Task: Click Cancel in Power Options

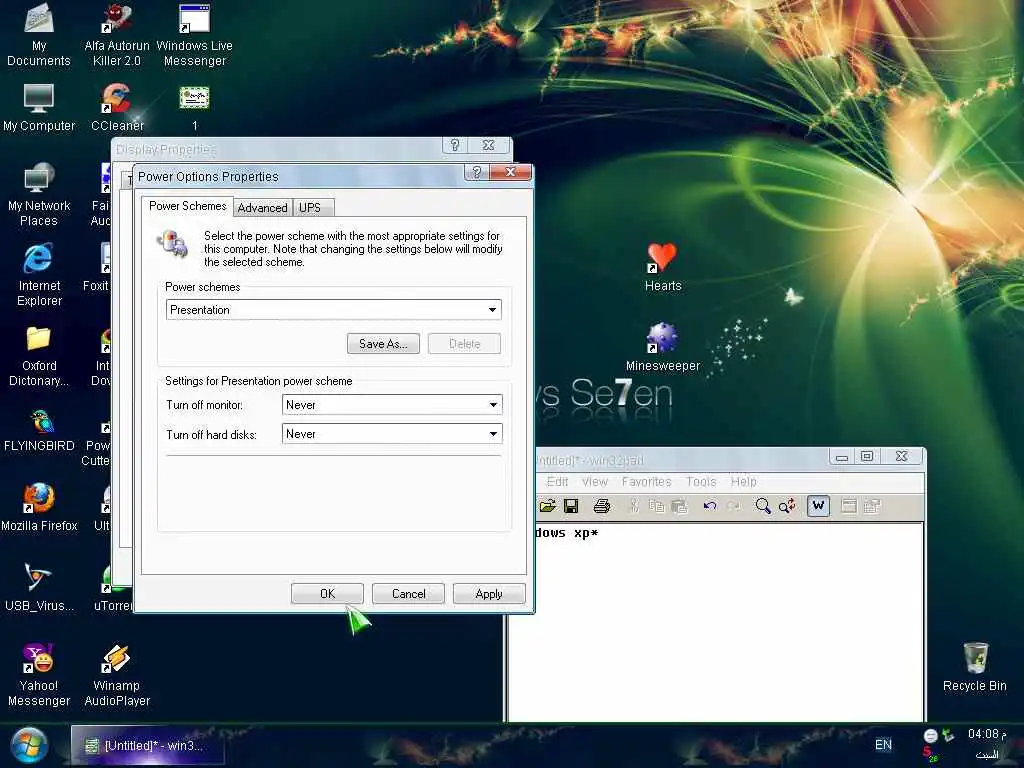Action: [x=408, y=594]
